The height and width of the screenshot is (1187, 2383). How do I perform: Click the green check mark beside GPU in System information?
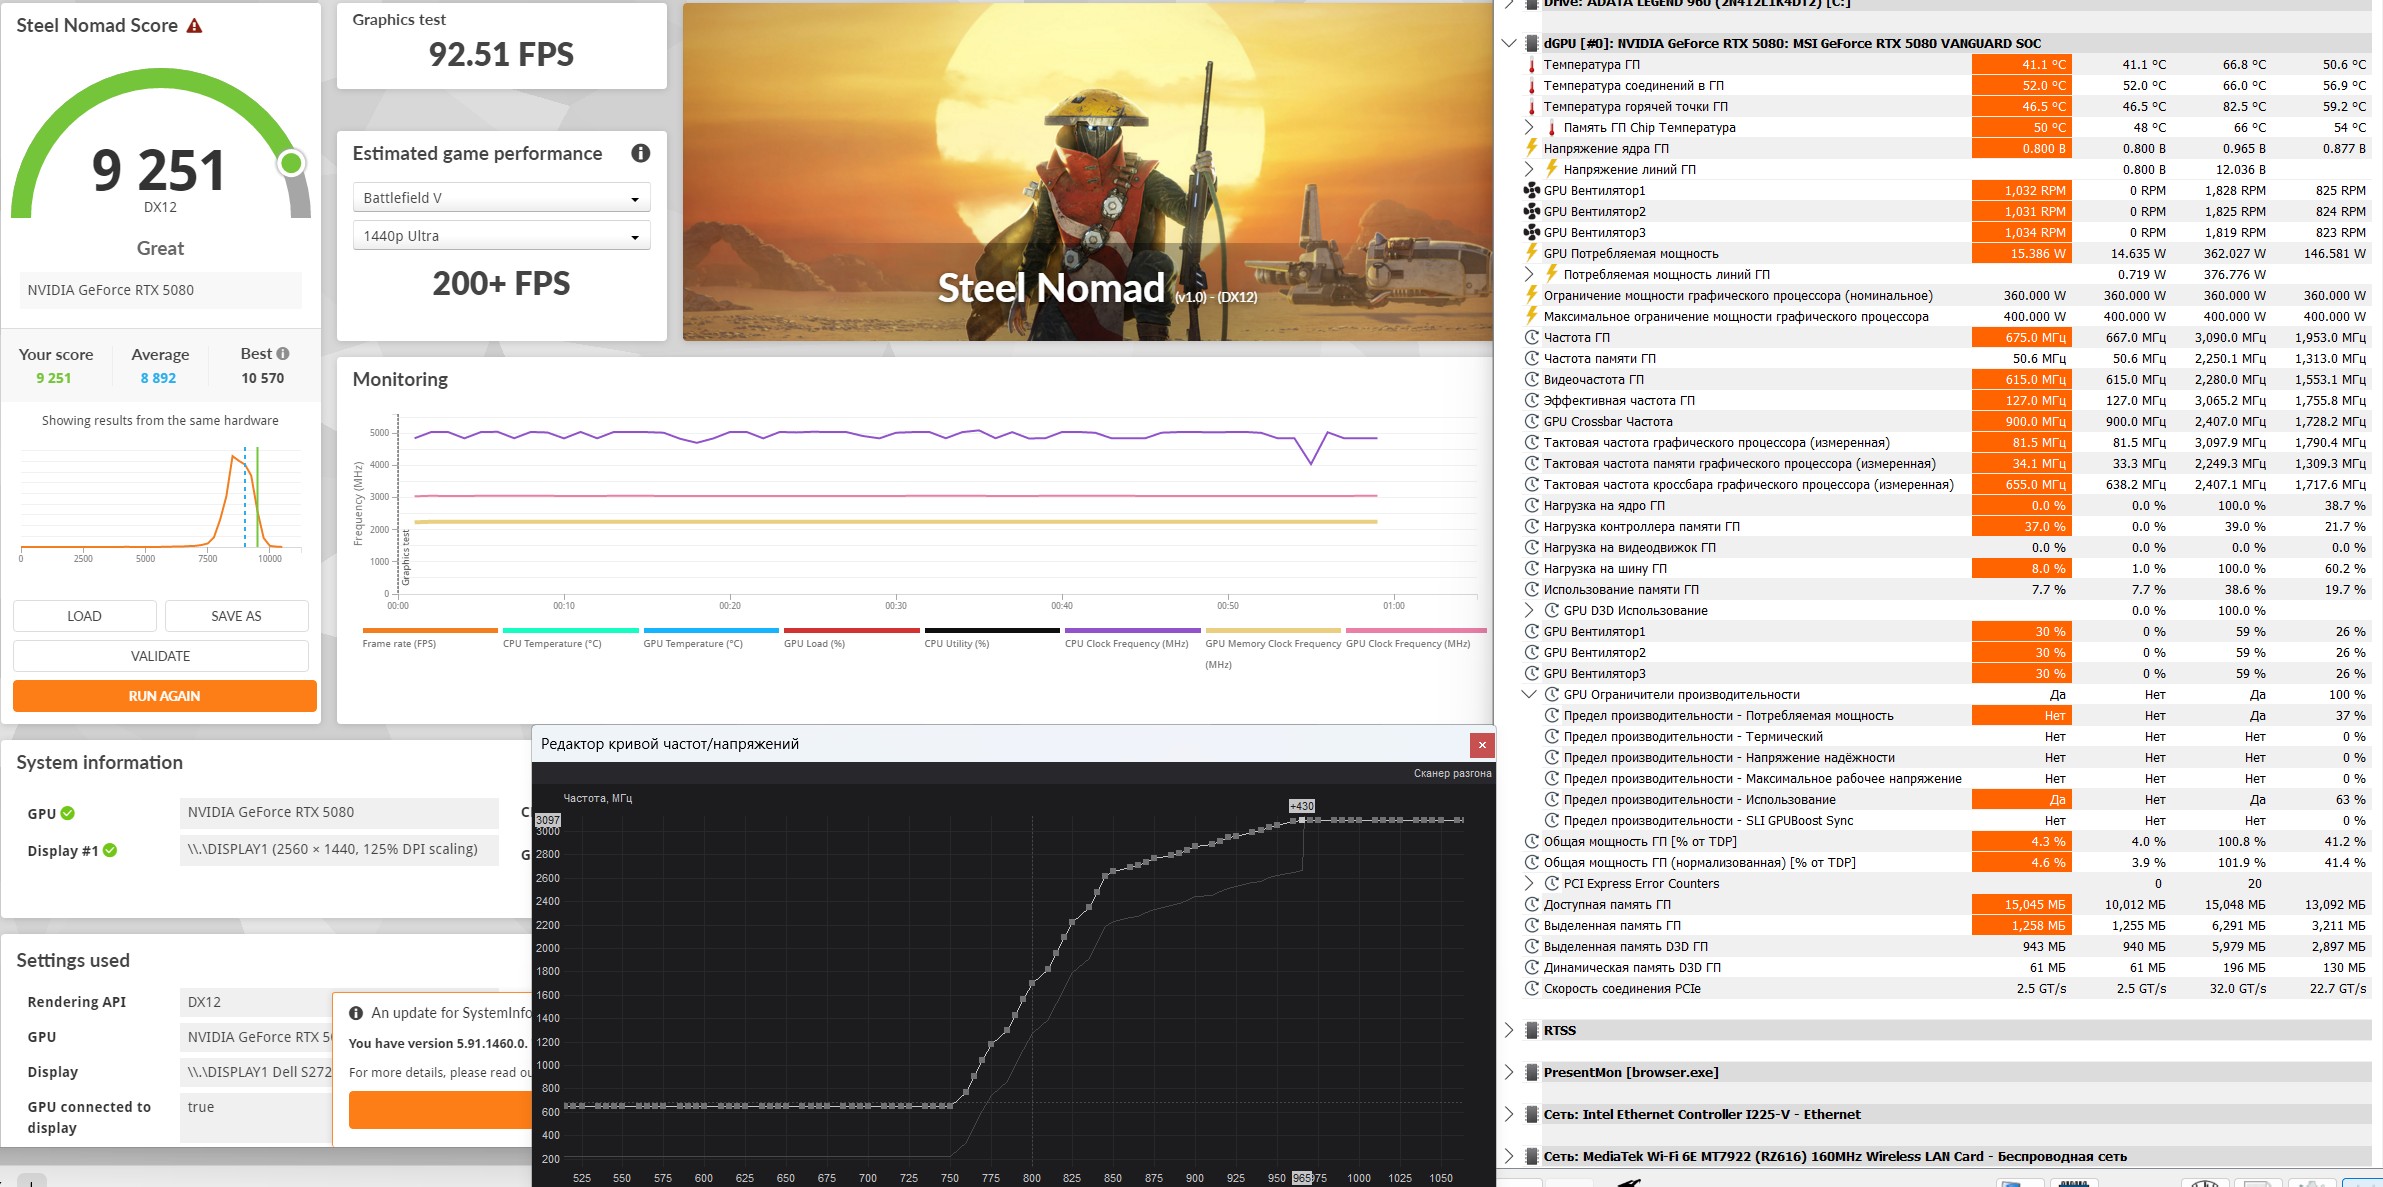(x=67, y=814)
